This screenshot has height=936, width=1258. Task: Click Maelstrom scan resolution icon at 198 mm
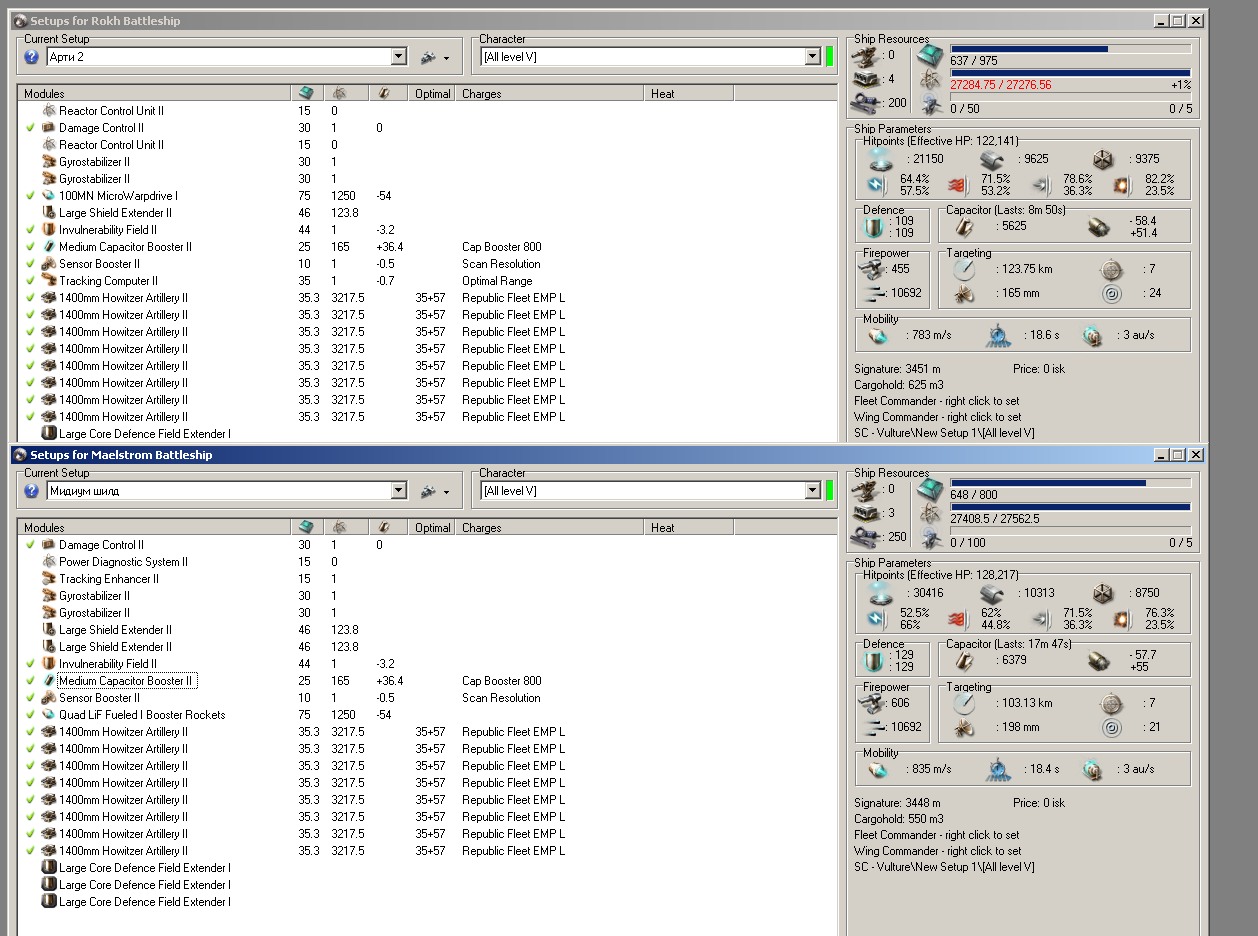(964, 727)
